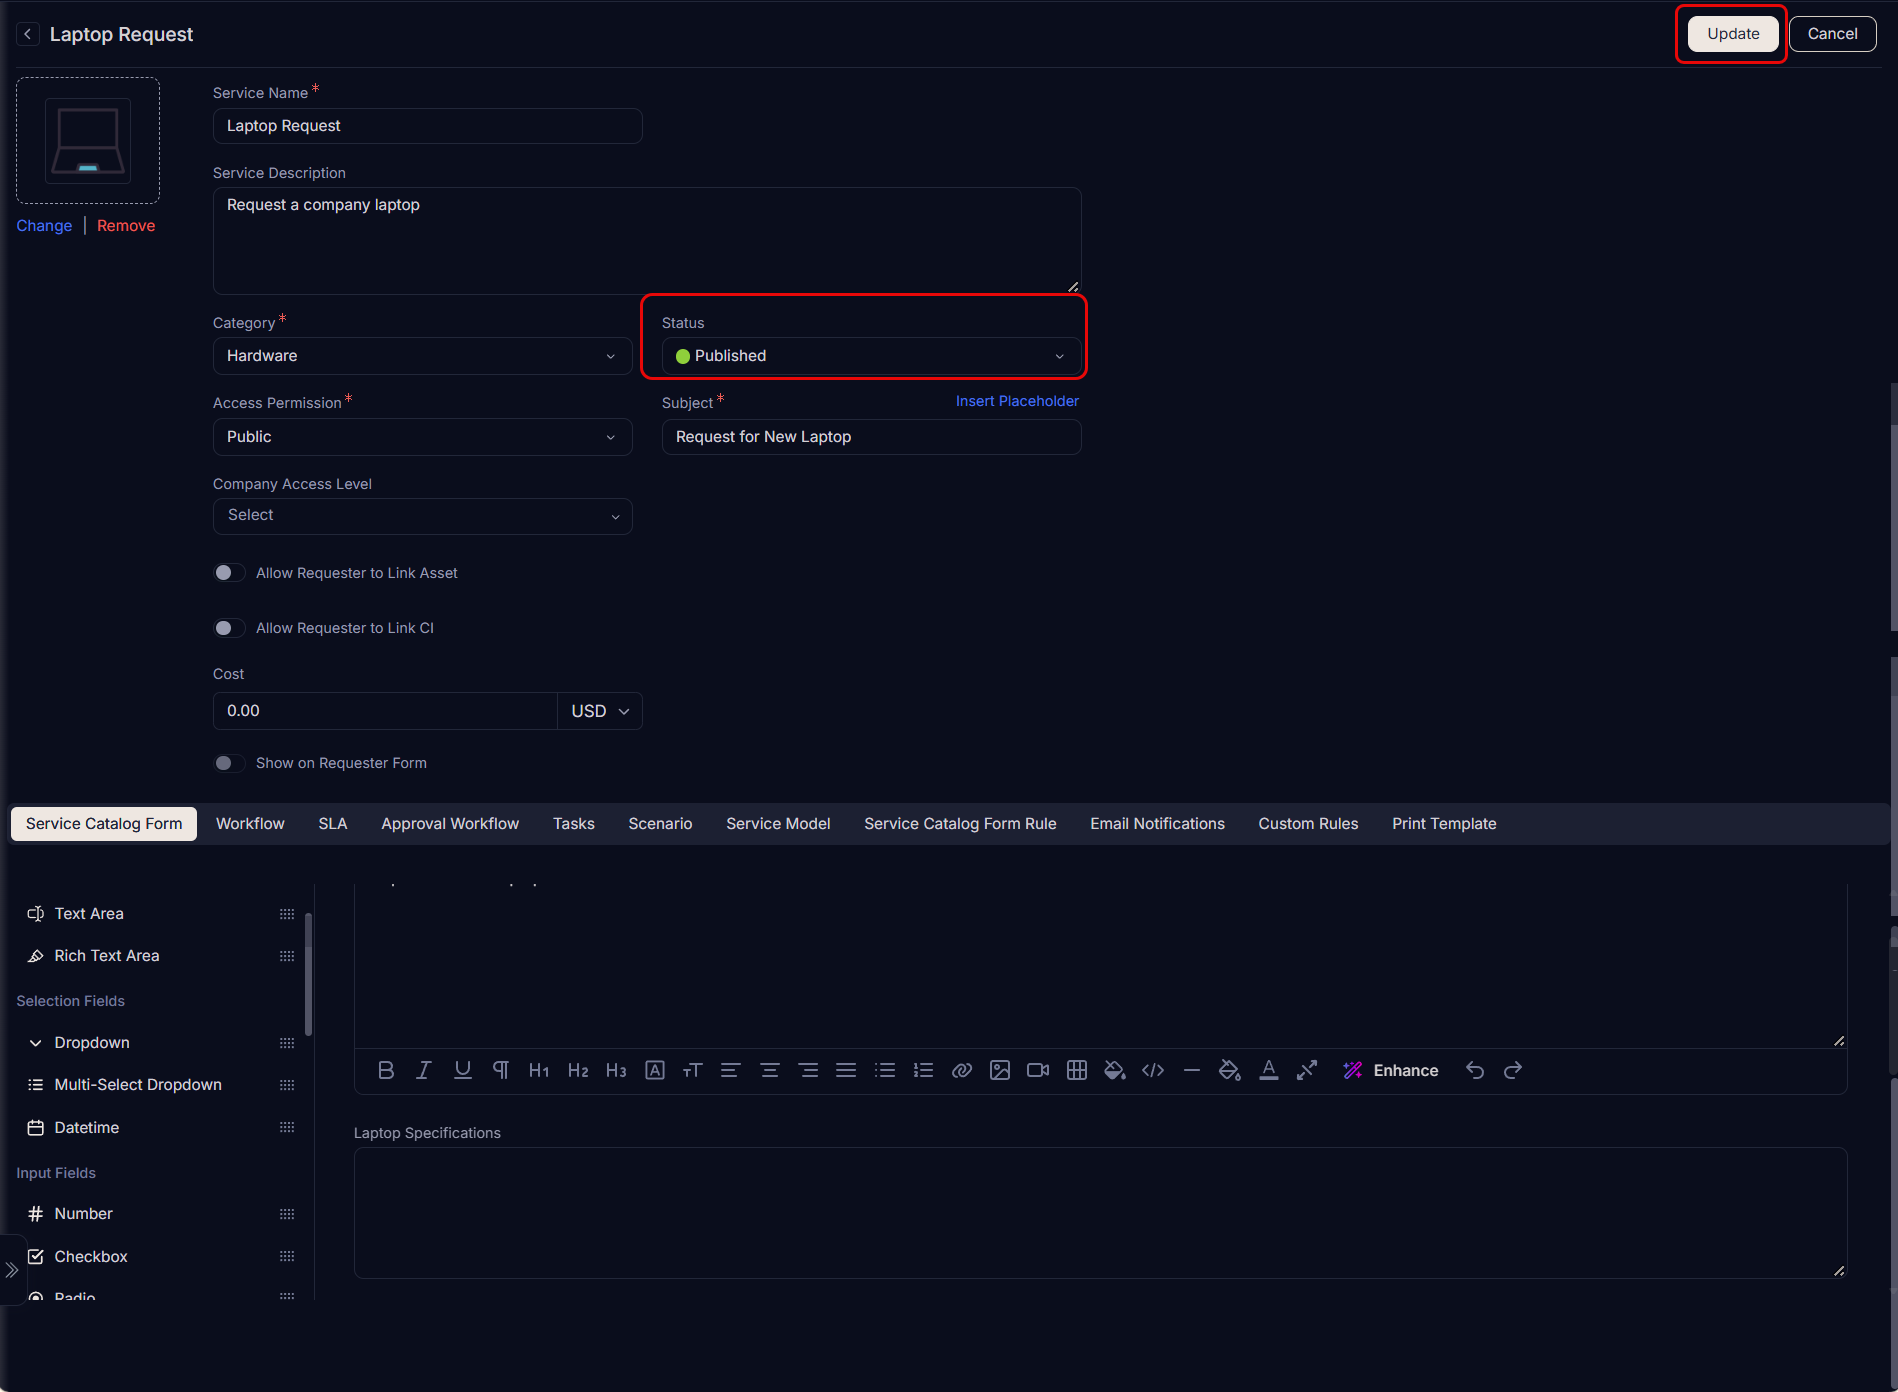Open the text highlight color picker
The height and width of the screenshot is (1392, 1898).
(1230, 1070)
